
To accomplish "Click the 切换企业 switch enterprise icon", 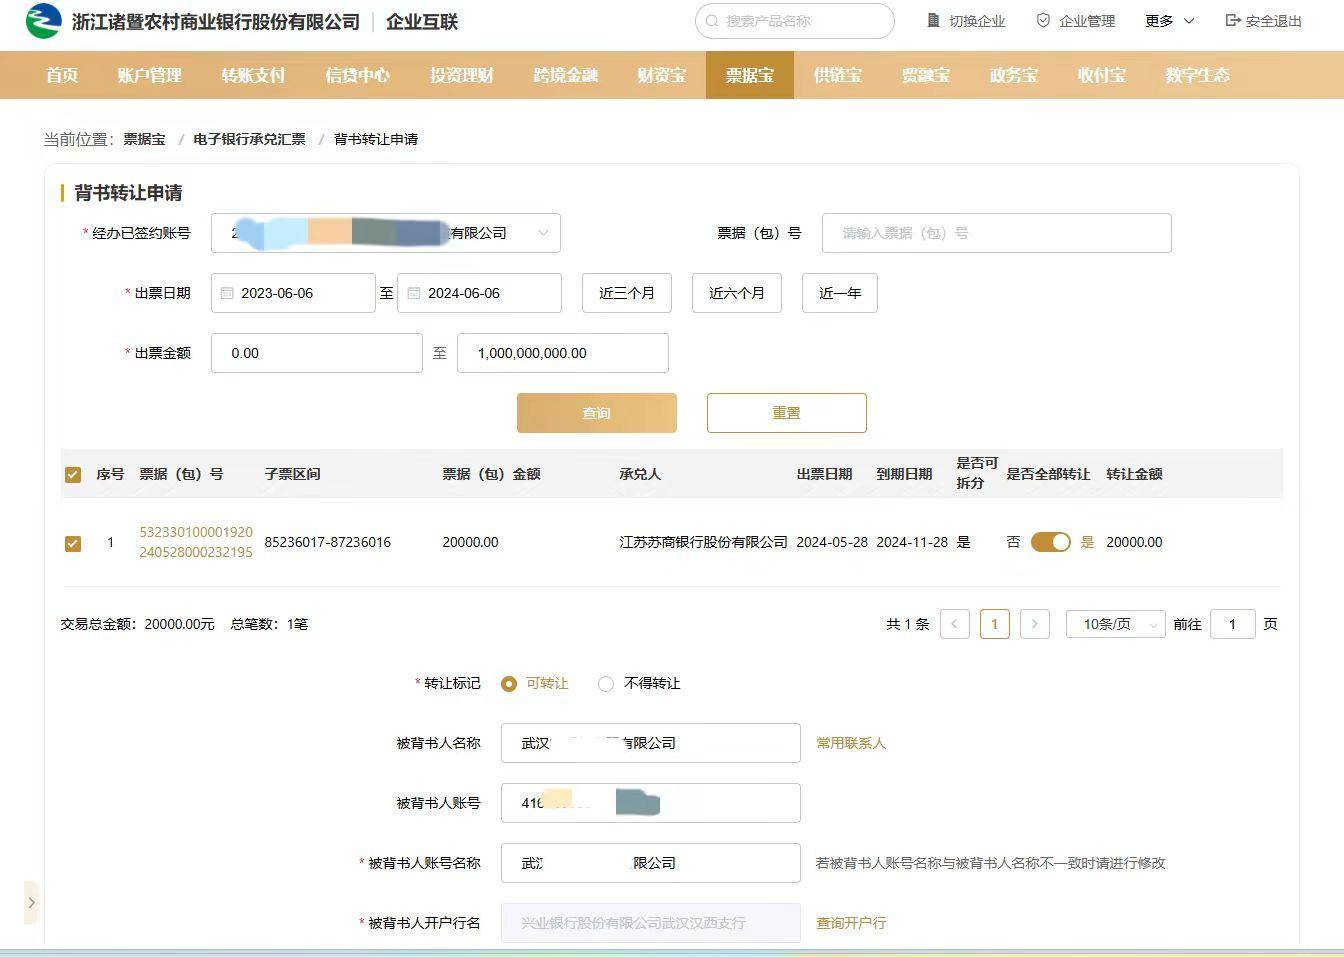I will (x=933, y=20).
